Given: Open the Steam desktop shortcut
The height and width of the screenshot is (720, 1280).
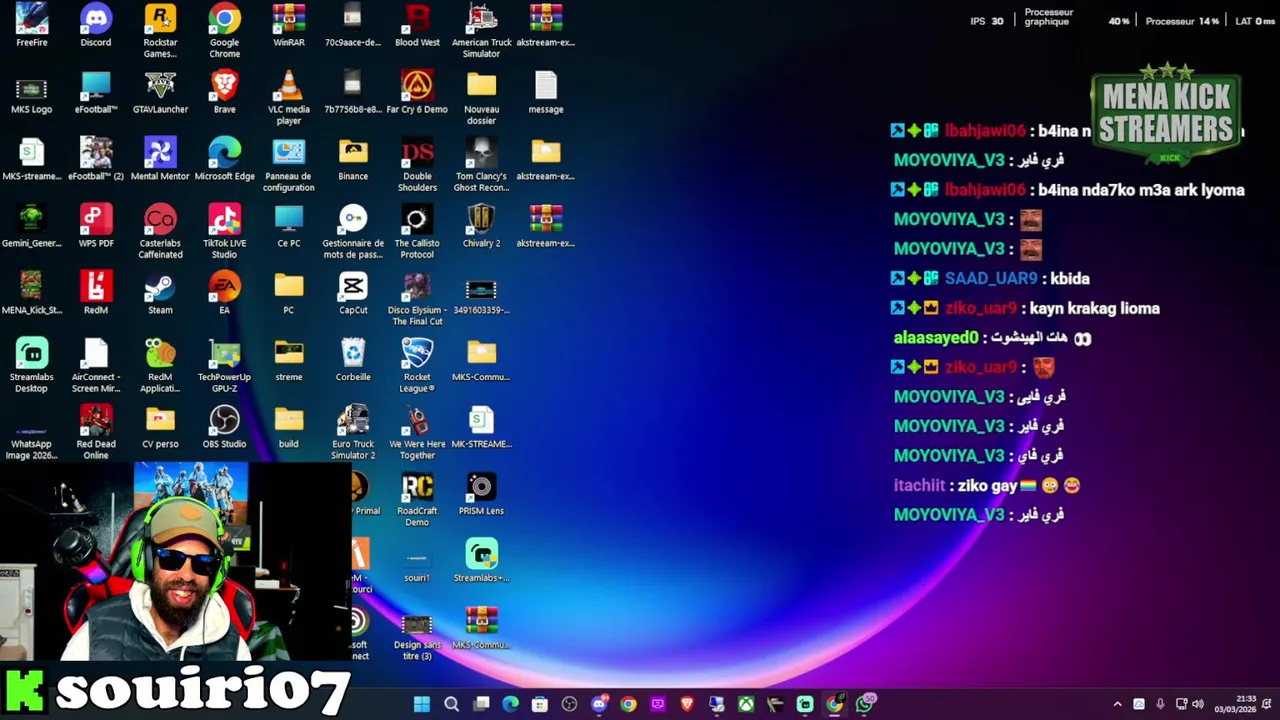Looking at the screenshot, I should pyautogui.click(x=160, y=293).
